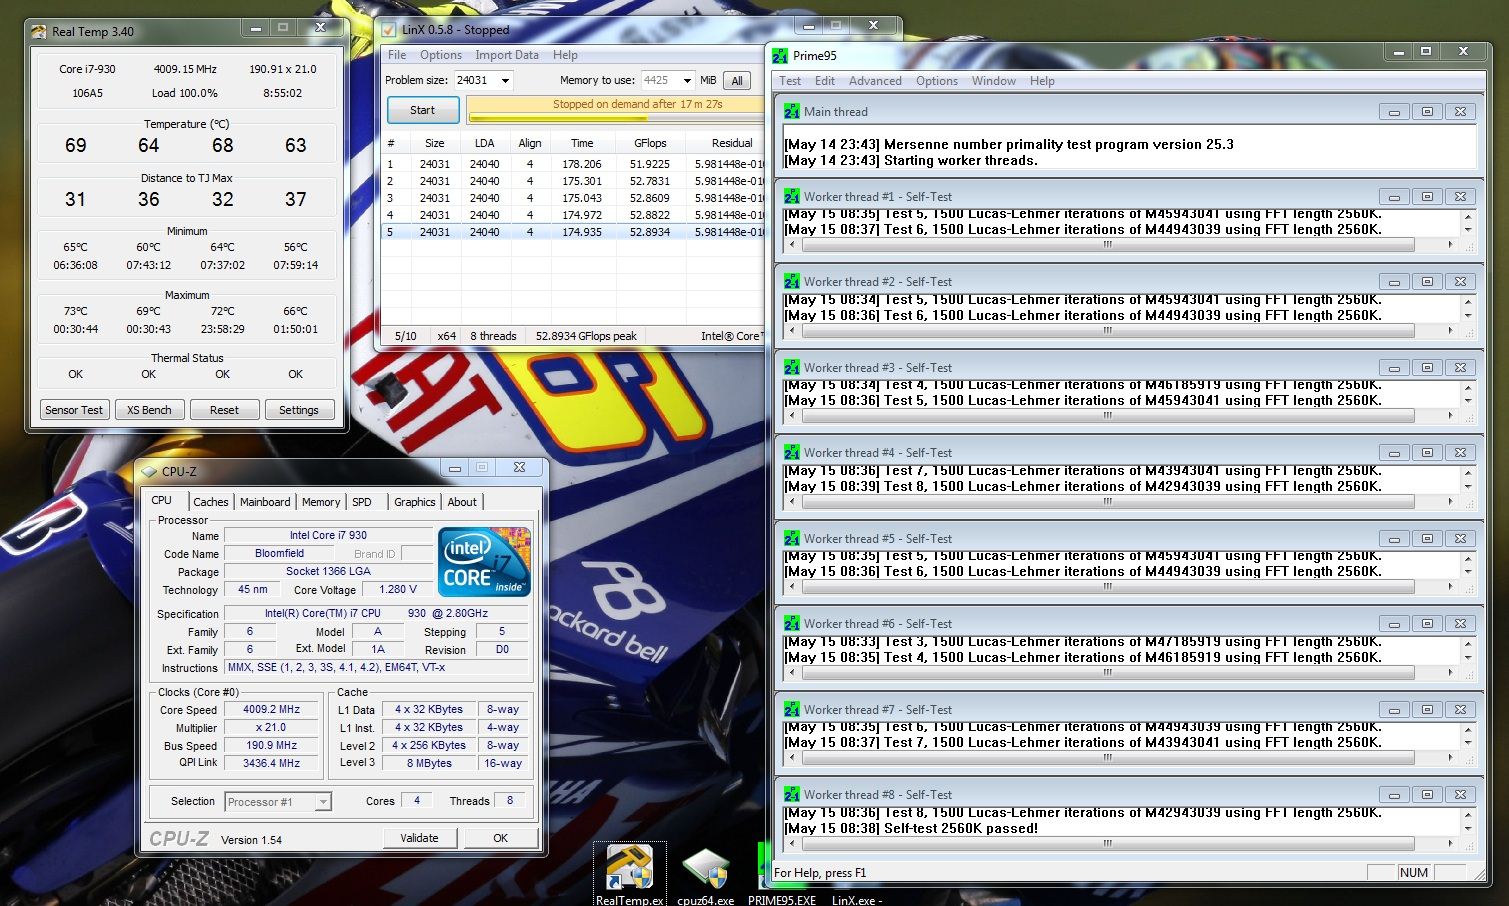
Task: Select the LinX row with GFlops 52.7831
Action: pyautogui.click(x=574, y=181)
